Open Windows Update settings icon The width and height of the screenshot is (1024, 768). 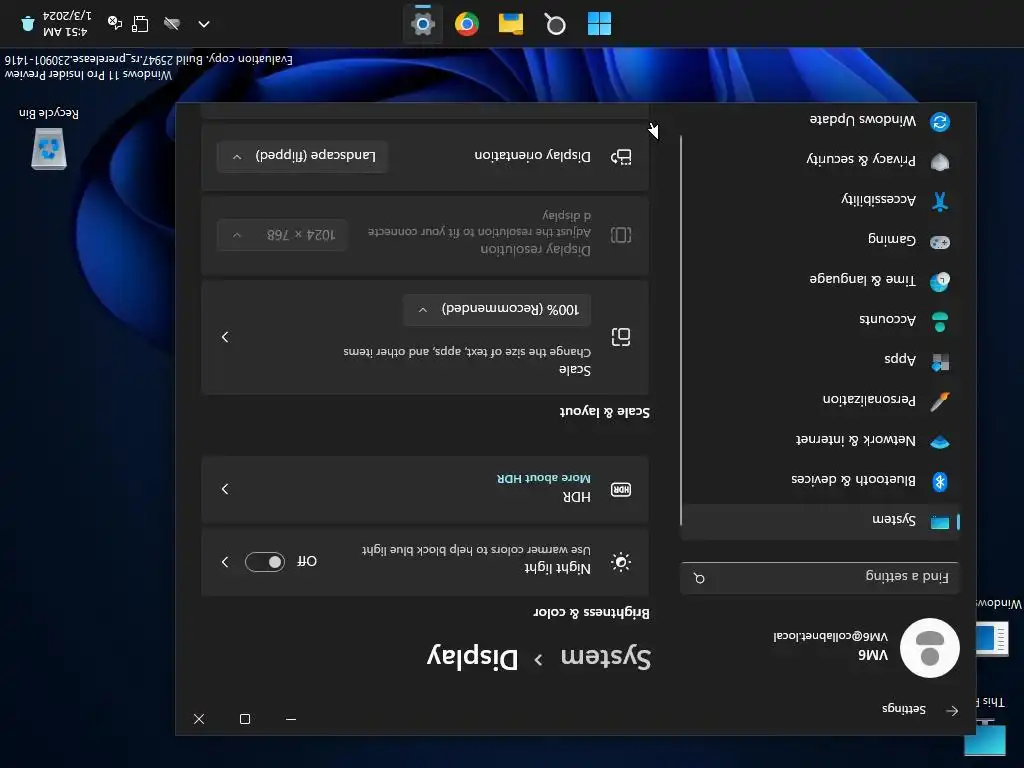940,121
